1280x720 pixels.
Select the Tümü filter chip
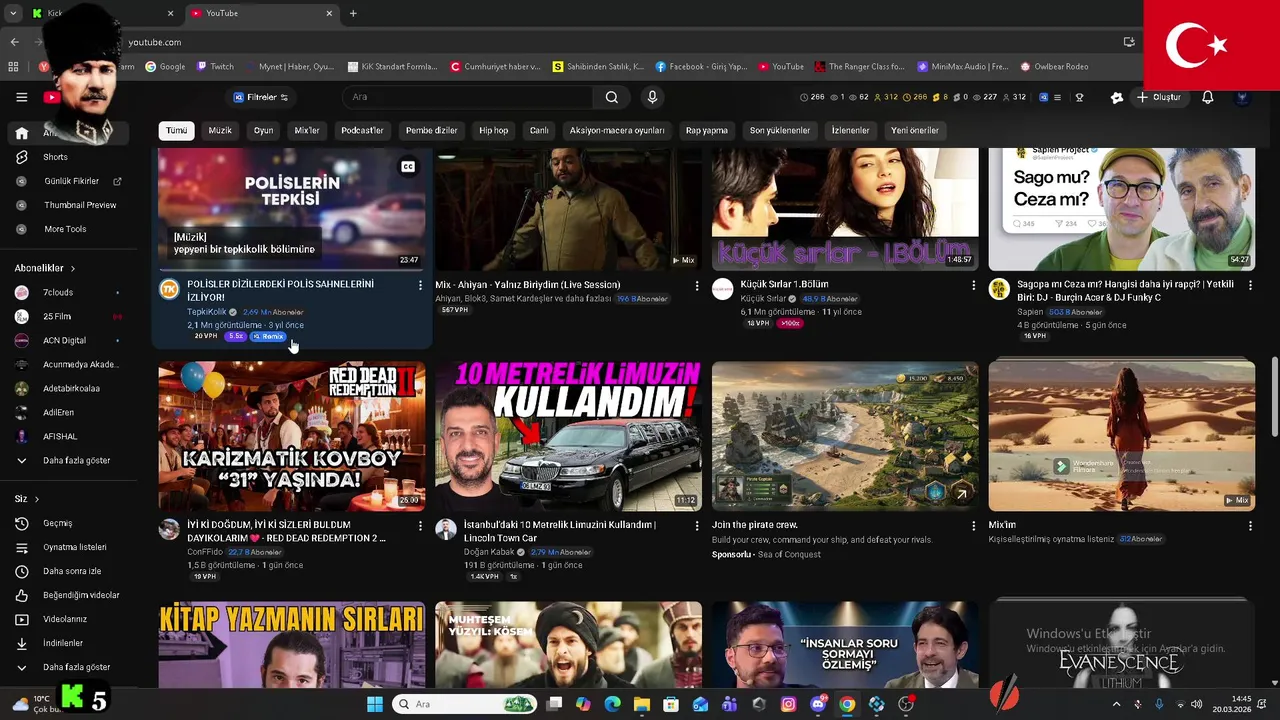pos(176,130)
